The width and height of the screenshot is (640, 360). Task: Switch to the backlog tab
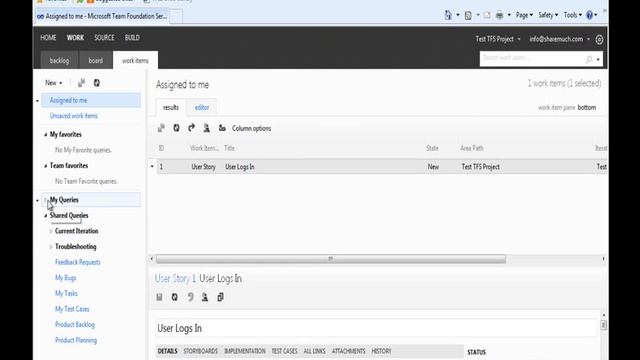pyautogui.click(x=59, y=60)
